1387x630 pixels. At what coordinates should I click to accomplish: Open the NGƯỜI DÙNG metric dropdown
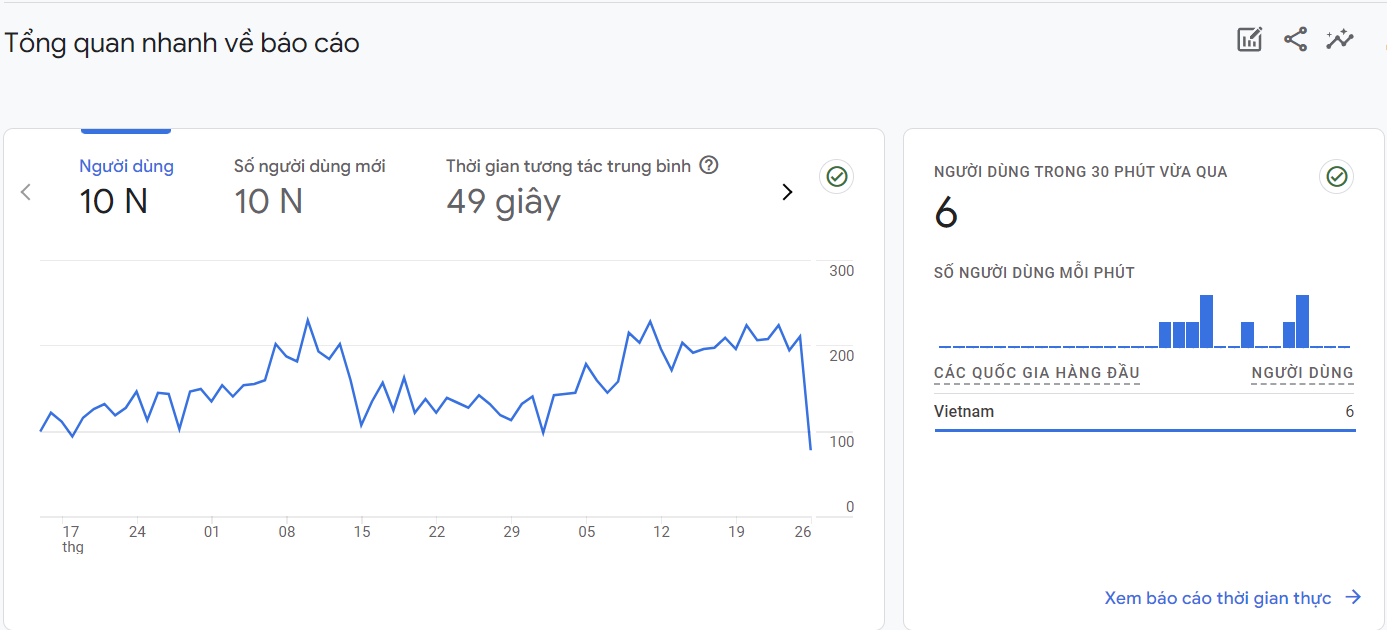point(1302,373)
